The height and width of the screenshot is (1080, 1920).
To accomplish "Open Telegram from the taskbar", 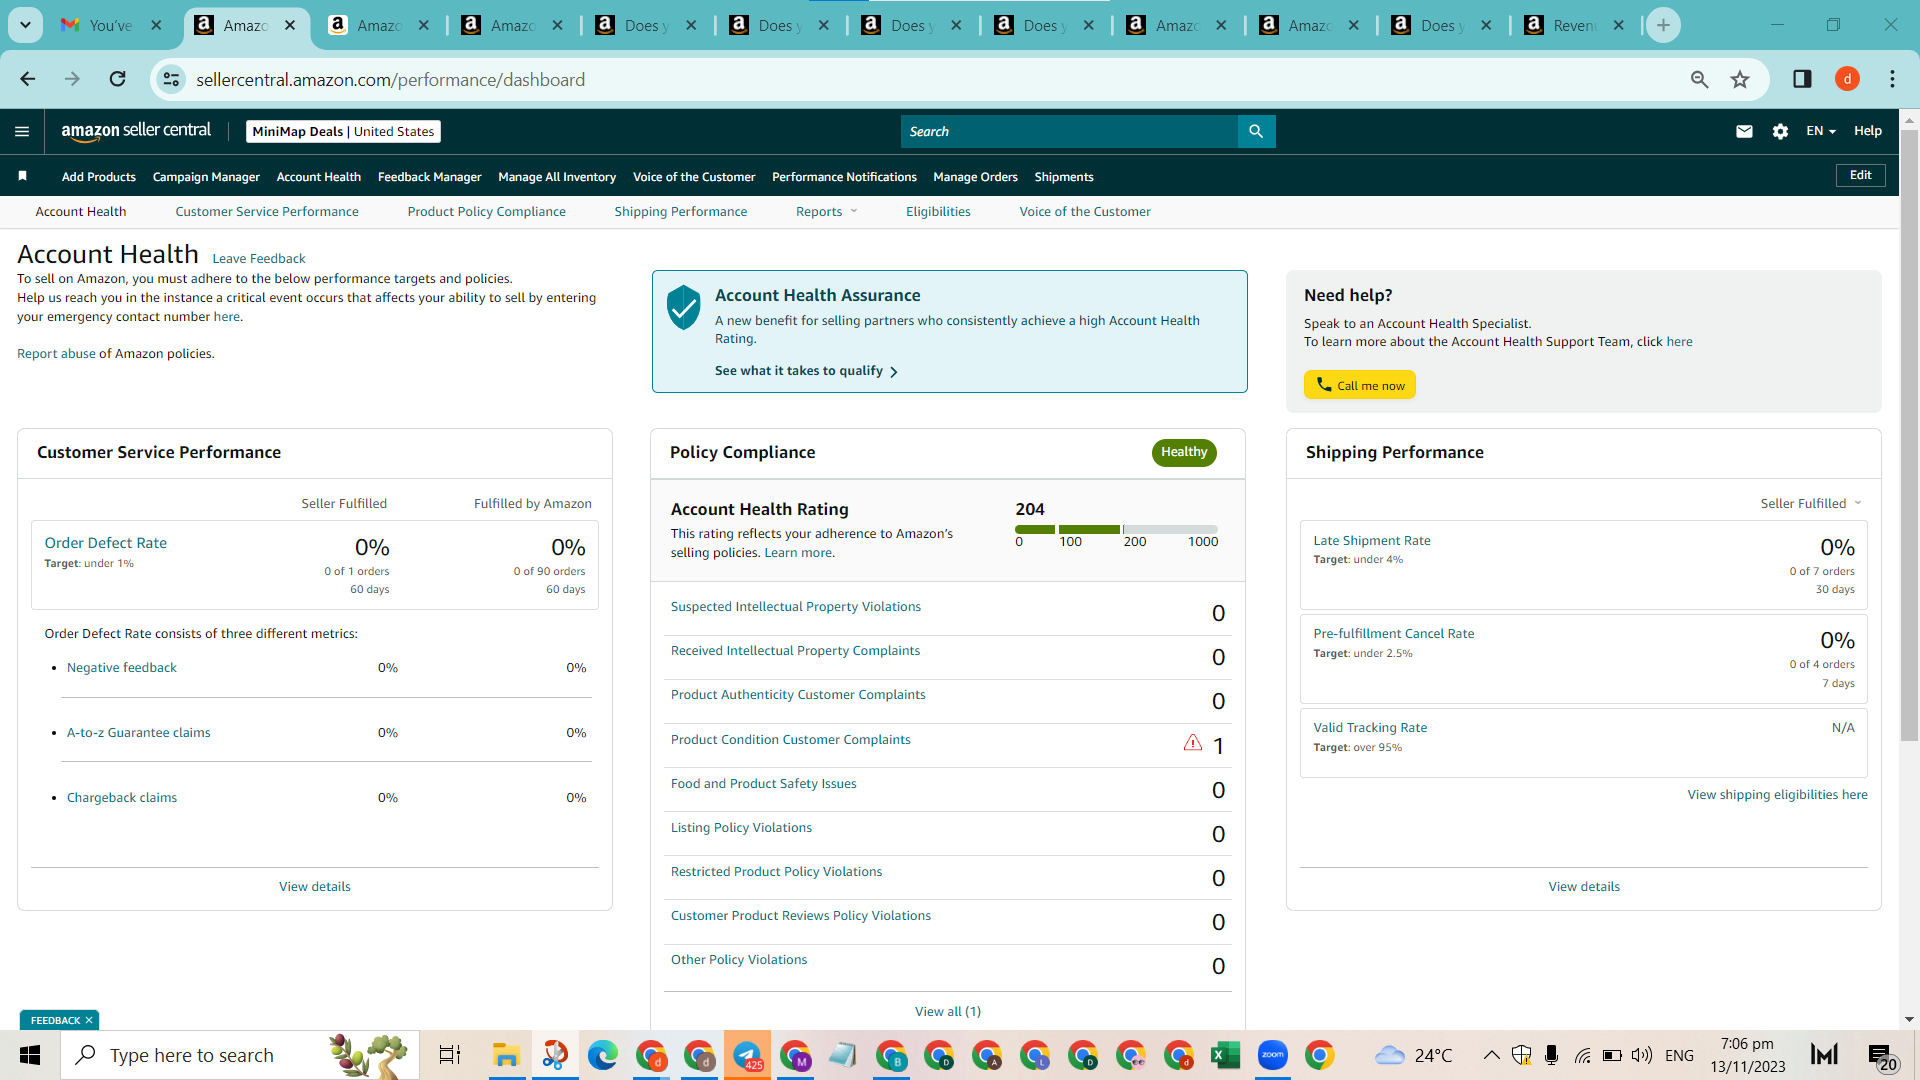I will (747, 1055).
